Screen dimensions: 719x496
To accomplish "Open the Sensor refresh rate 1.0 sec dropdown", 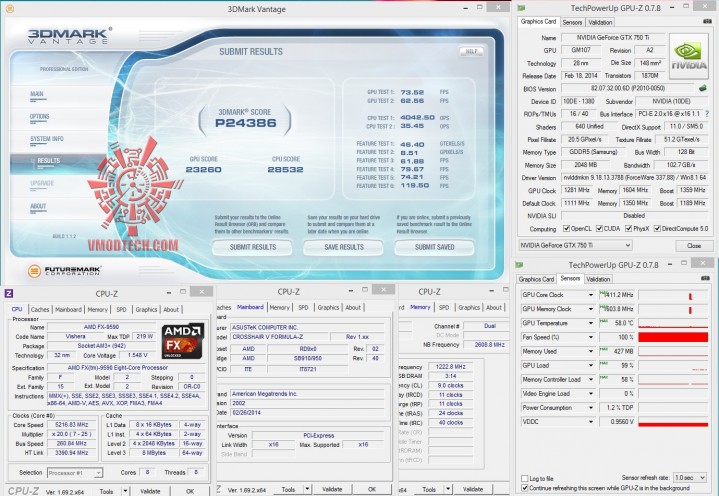I will (690, 478).
